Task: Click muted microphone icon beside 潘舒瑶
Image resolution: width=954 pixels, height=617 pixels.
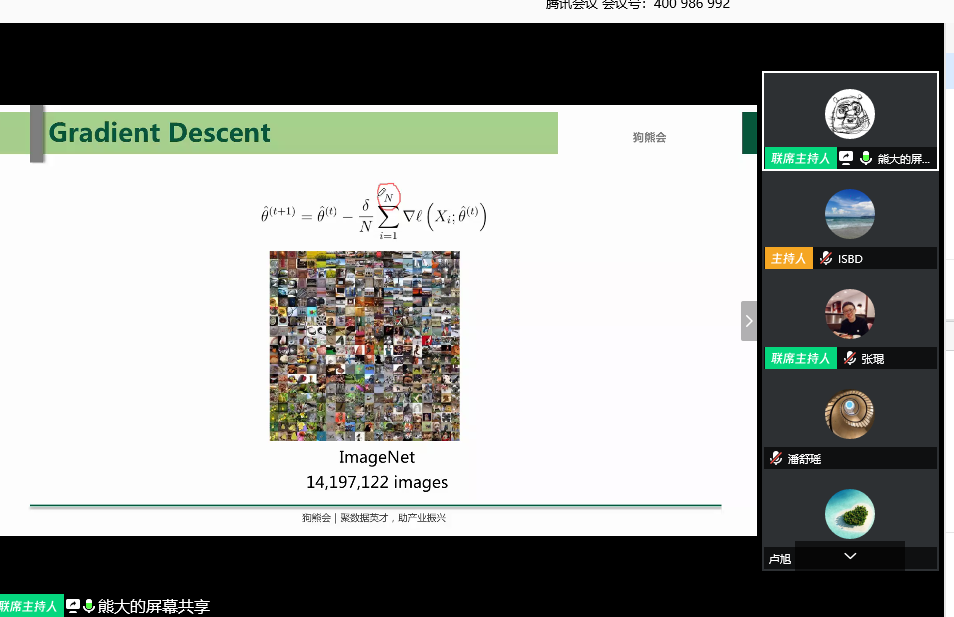Action: (x=776, y=458)
